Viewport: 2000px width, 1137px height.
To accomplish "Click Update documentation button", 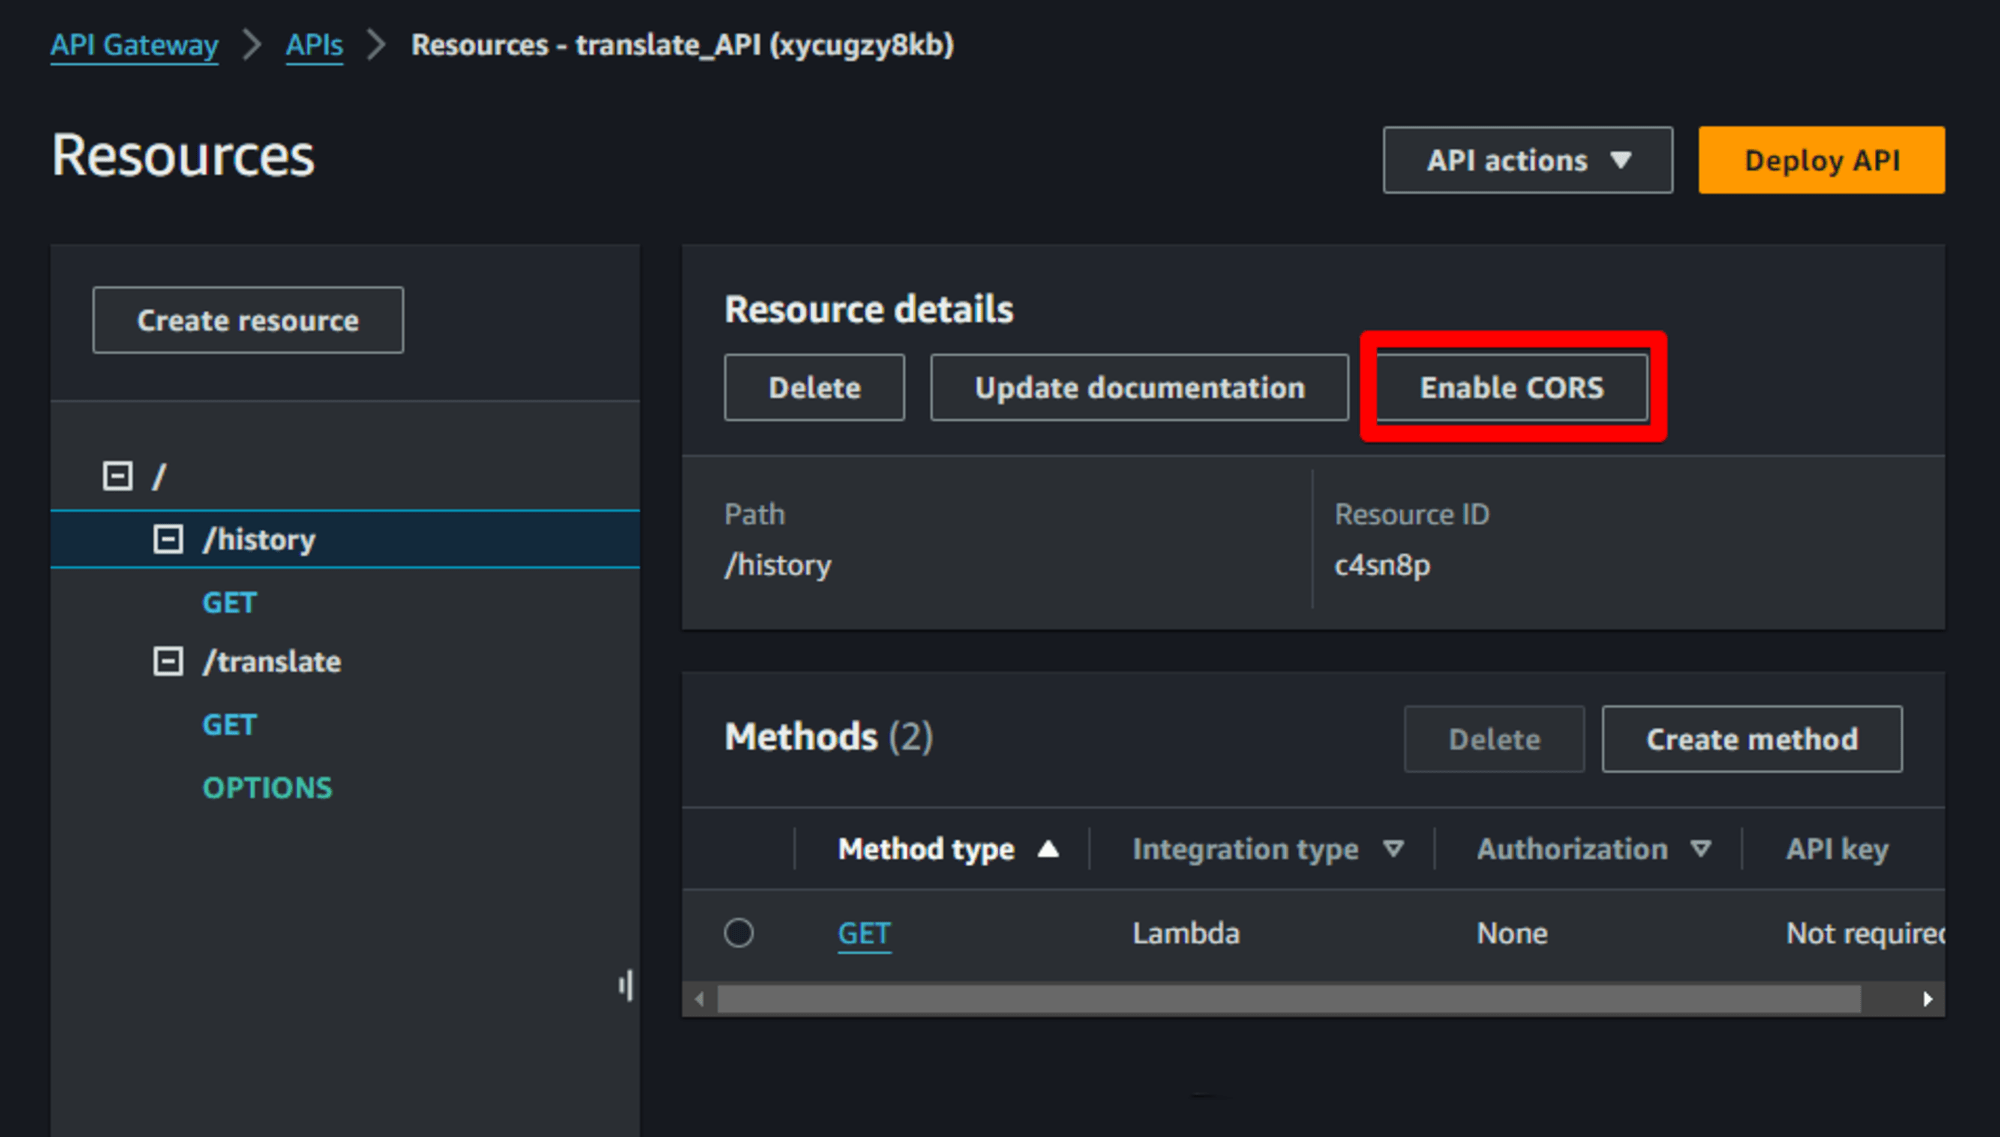I will 1139,387.
